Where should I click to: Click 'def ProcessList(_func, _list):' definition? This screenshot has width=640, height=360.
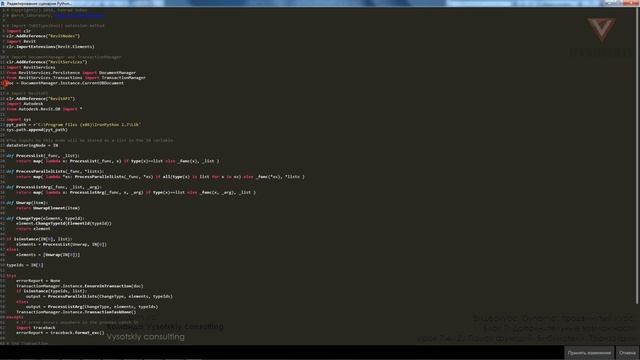pyautogui.click(x=43, y=156)
